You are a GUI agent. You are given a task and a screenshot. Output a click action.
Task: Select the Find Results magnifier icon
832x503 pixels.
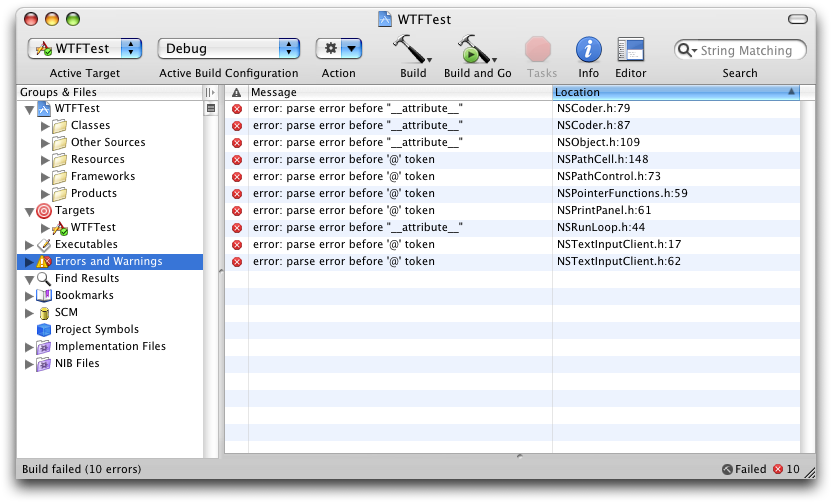44,279
